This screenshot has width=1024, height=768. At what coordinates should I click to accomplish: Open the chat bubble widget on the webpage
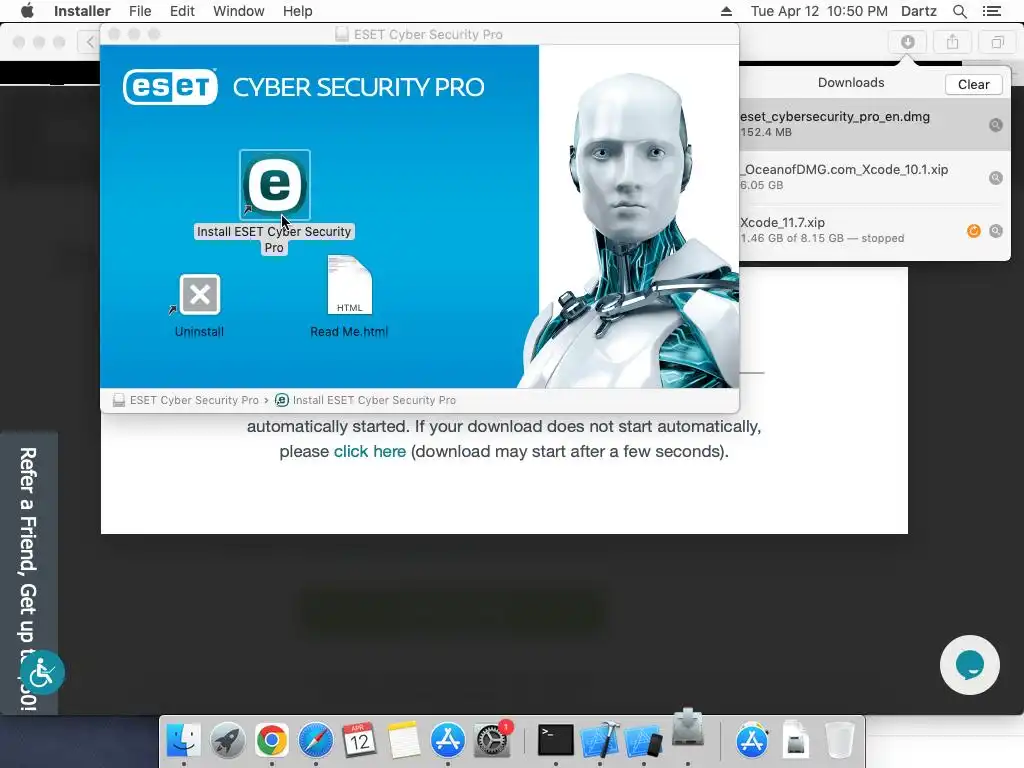pyautogui.click(x=970, y=665)
